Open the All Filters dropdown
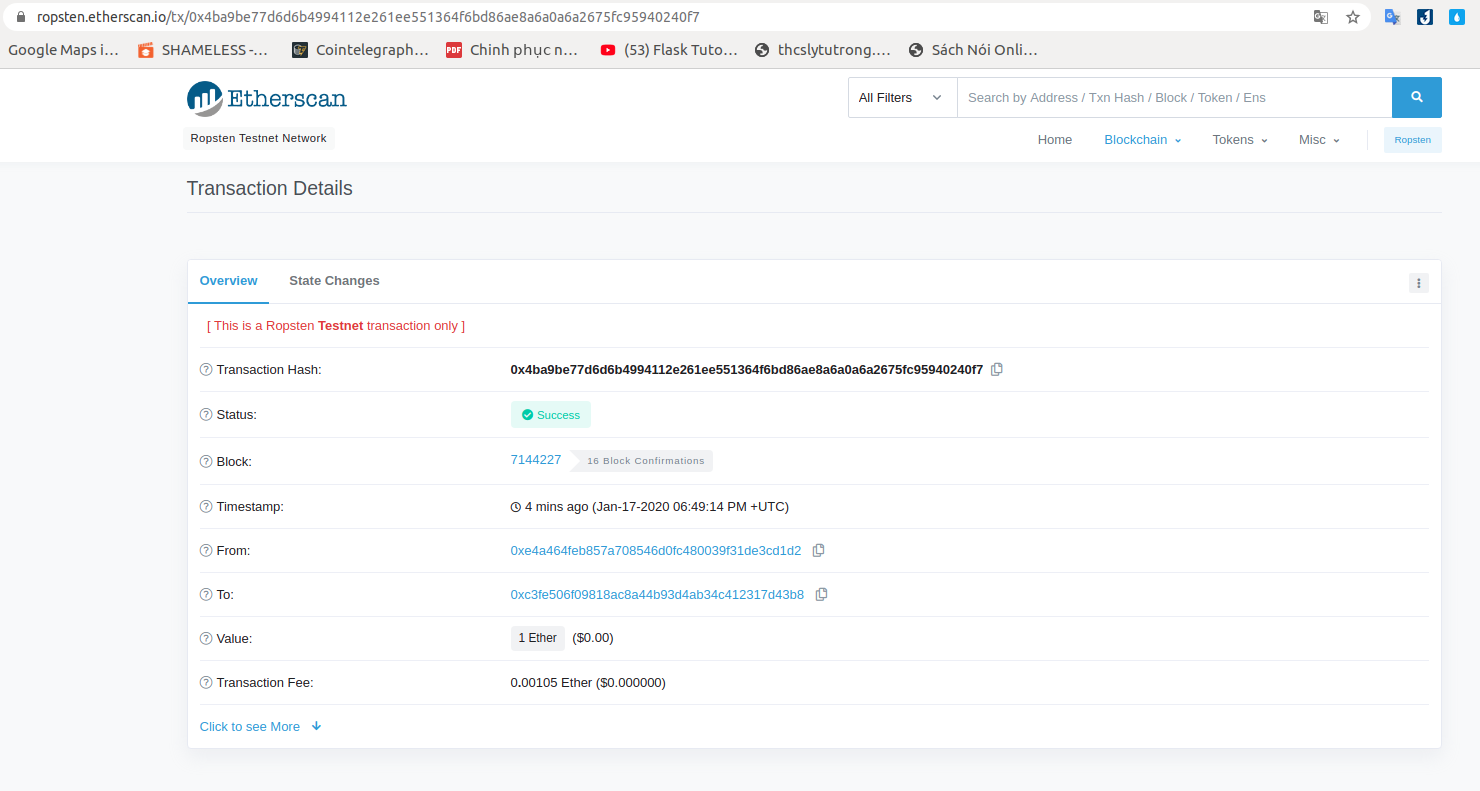Image resolution: width=1480 pixels, height=791 pixels. click(902, 97)
